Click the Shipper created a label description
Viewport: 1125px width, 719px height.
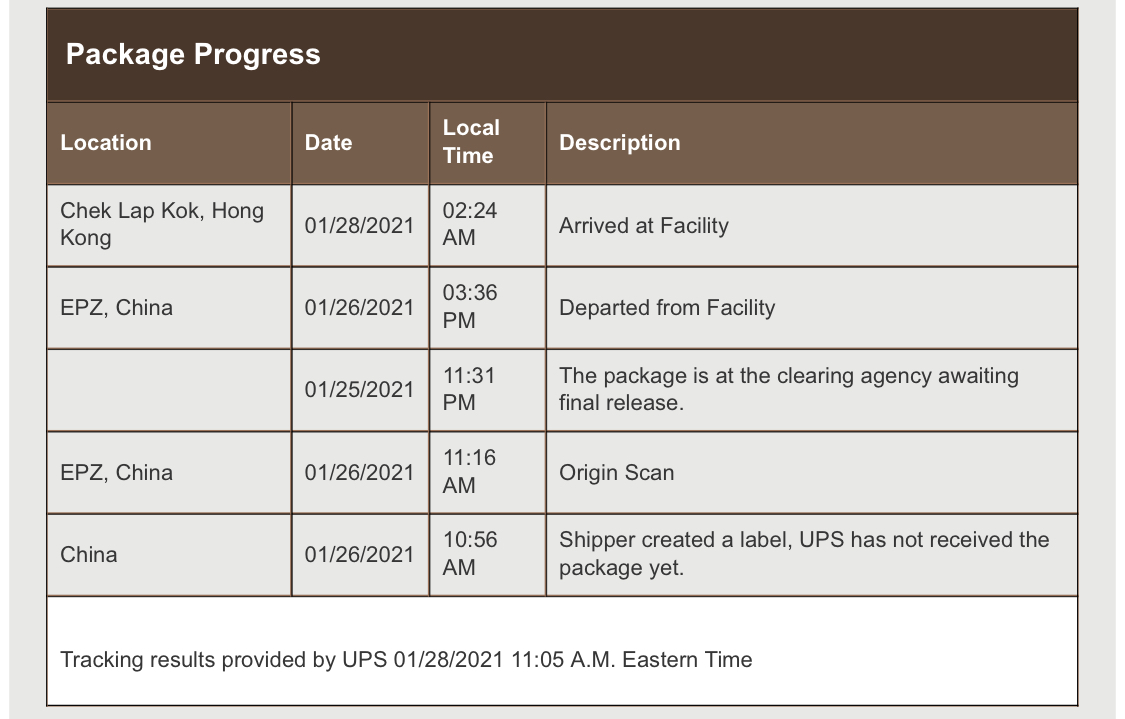tap(803, 553)
